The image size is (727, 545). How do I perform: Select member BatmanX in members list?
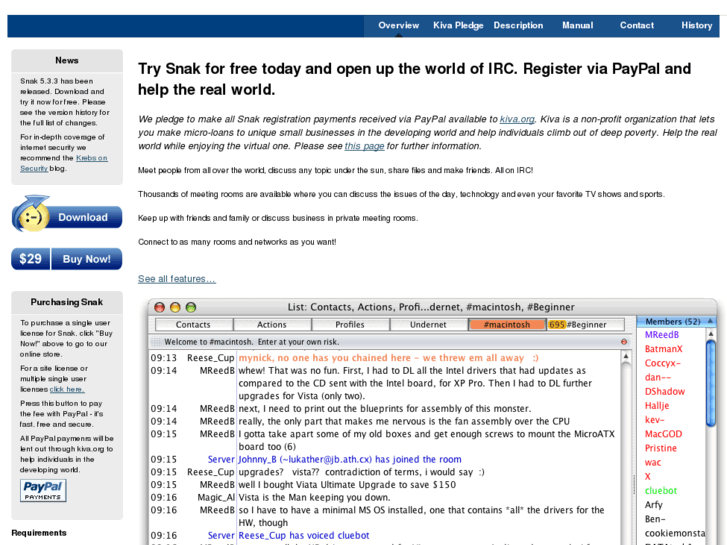click(x=663, y=349)
